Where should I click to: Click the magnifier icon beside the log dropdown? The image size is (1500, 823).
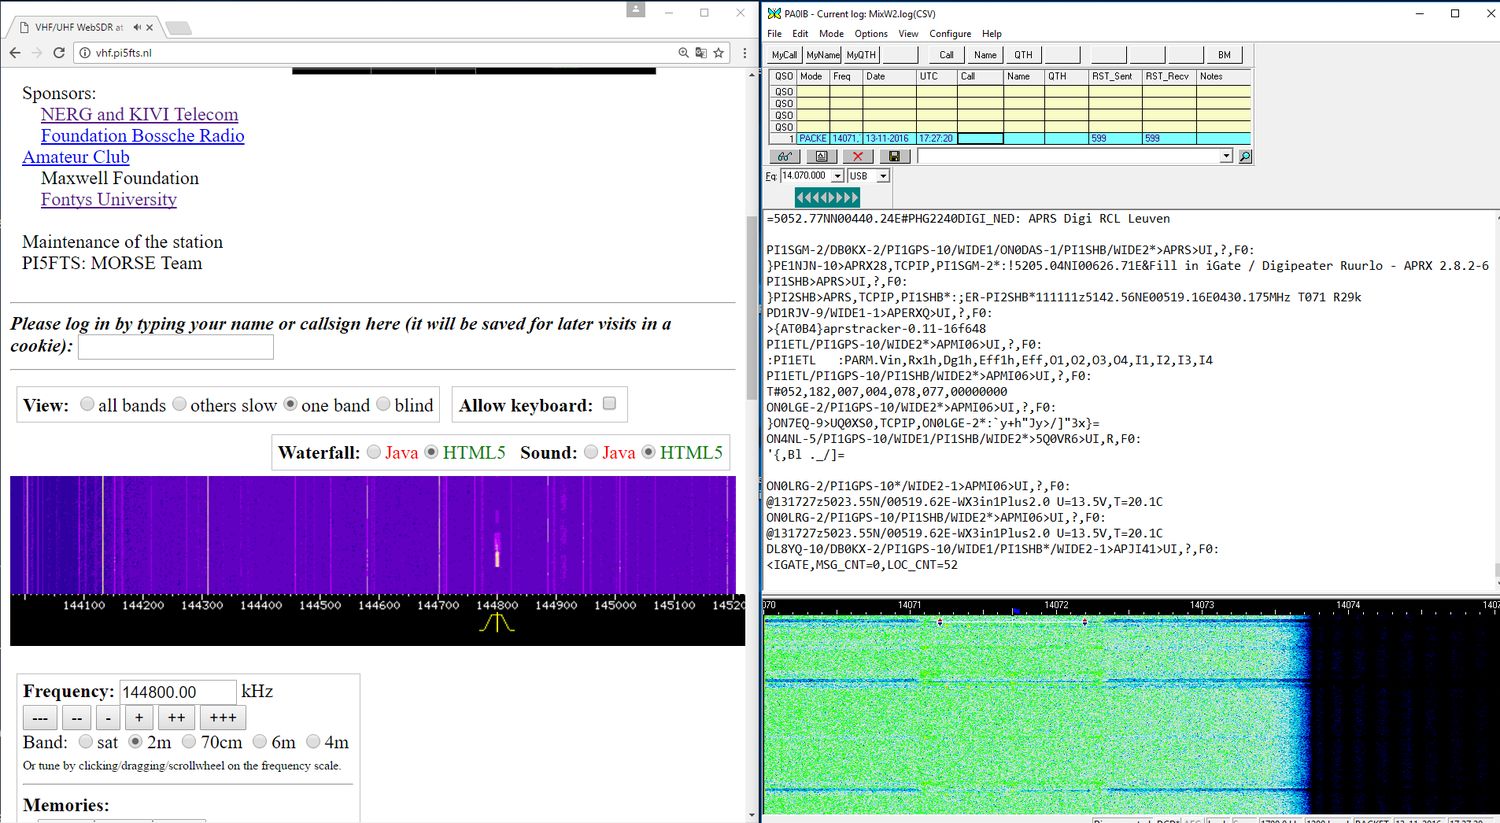(1245, 157)
